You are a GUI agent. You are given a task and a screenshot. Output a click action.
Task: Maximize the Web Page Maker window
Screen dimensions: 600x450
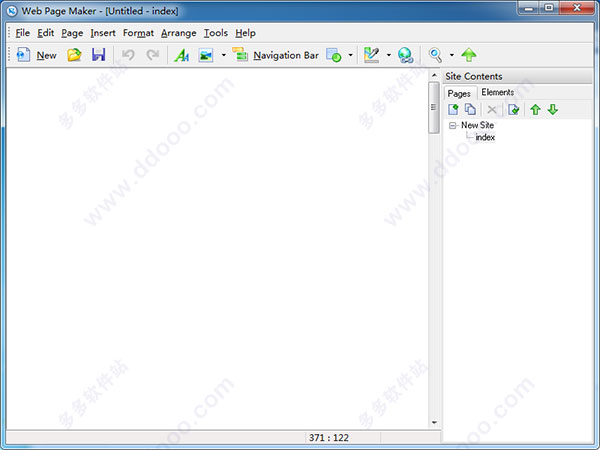tap(549, 8)
